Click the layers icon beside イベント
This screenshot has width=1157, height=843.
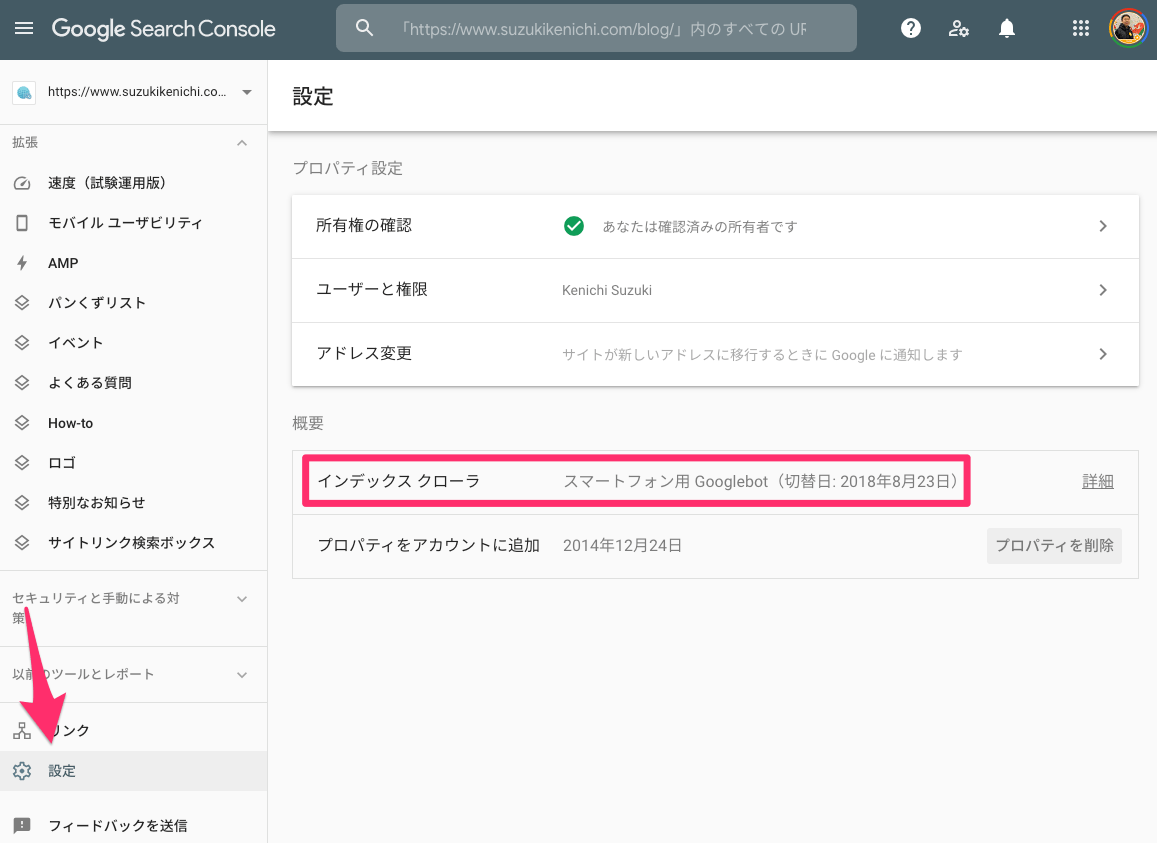(22, 343)
